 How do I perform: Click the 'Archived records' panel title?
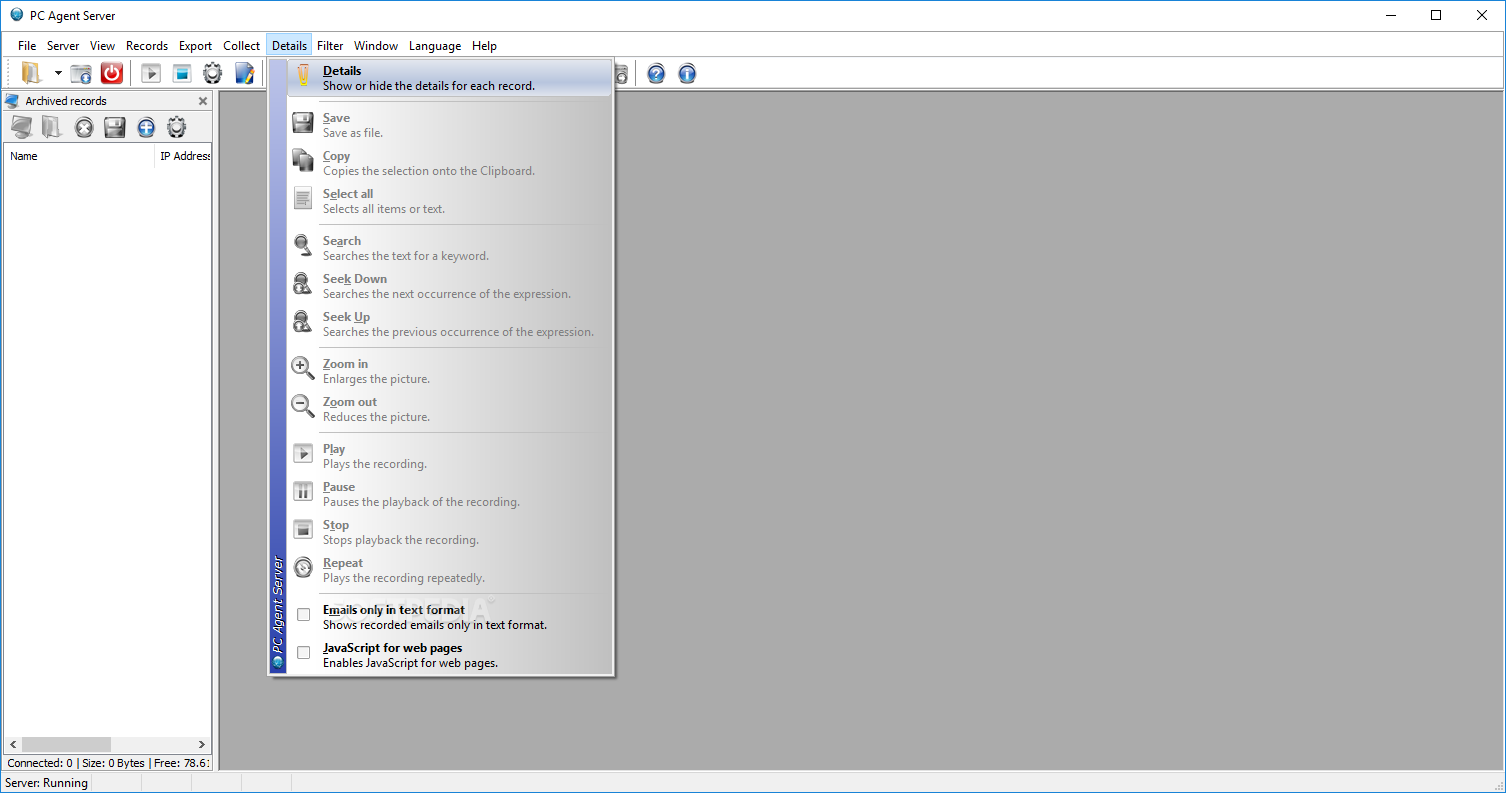pos(66,101)
